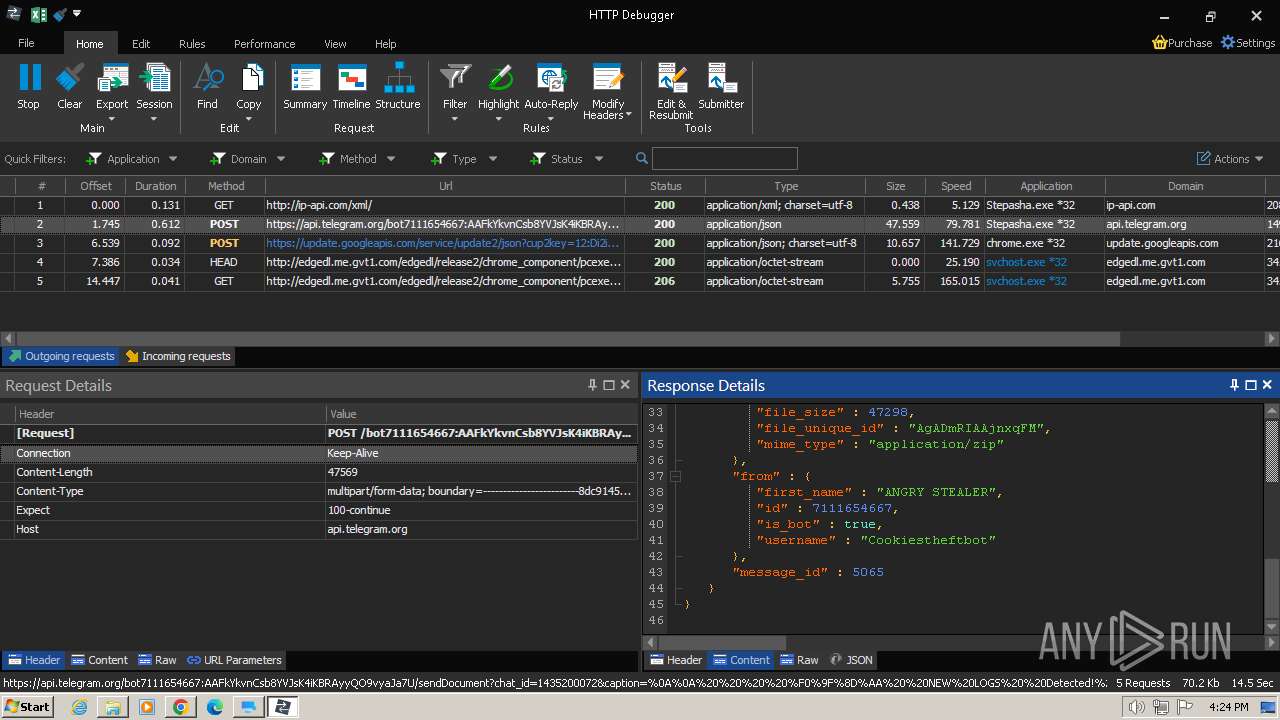Image resolution: width=1280 pixels, height=720 pixels.
Task: Switch to the Edit ribbon tab
Action: coord(141,44)
